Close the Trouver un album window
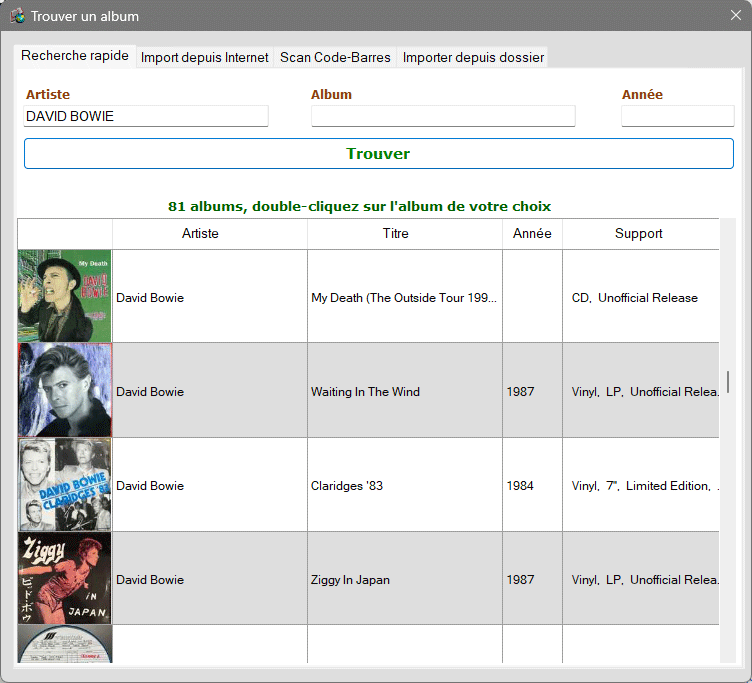Screen dimensions: 752x683 [736, 15]
